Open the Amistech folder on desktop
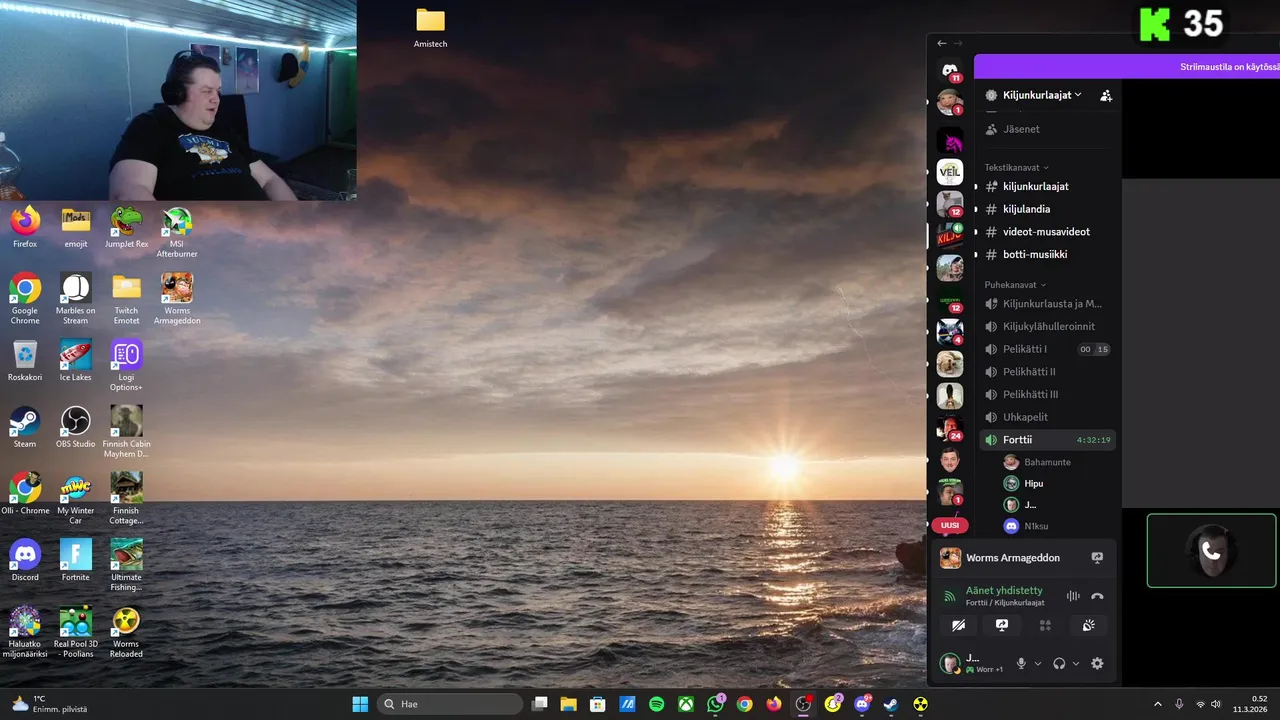Viewport: 1280px width, 720px height. 431,28
